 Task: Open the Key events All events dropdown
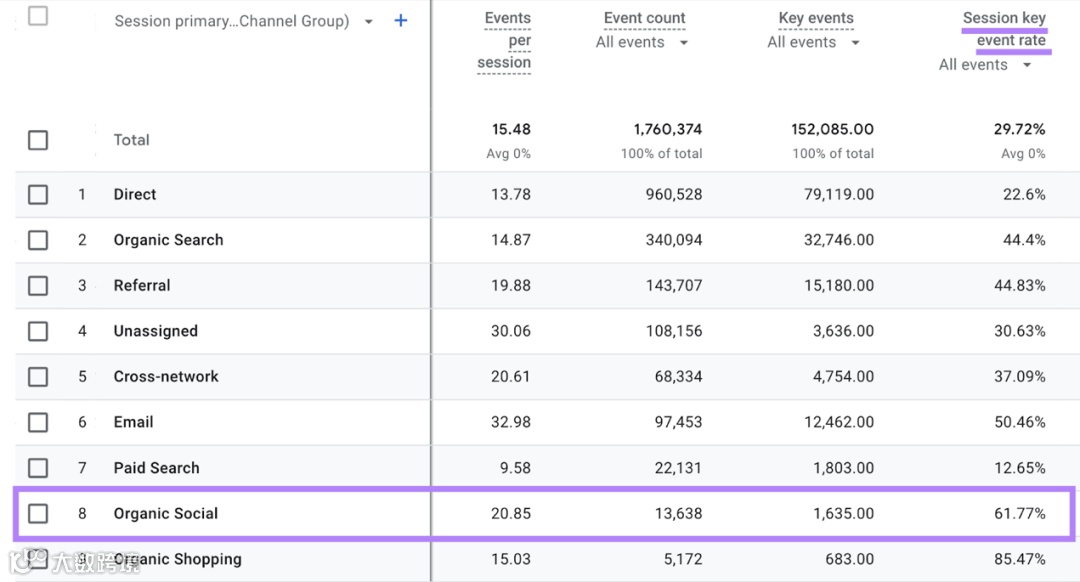tap(856, 43)
